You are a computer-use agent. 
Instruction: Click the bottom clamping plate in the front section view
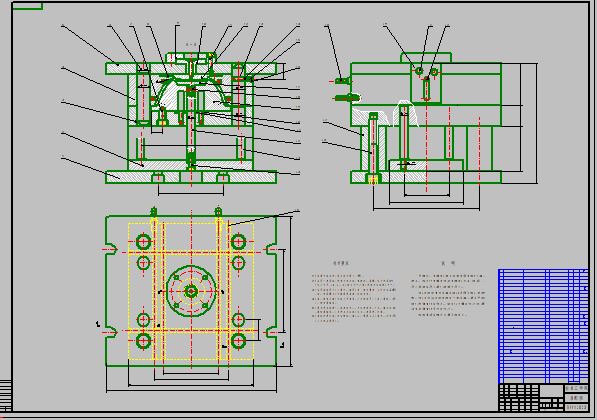tap(191, 177)
